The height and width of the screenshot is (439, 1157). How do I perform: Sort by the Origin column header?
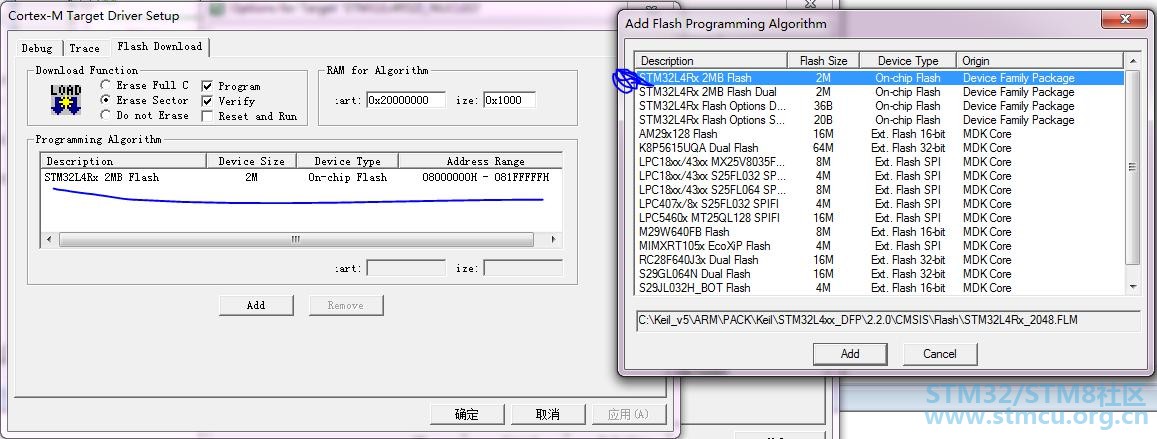[1040, 61]
